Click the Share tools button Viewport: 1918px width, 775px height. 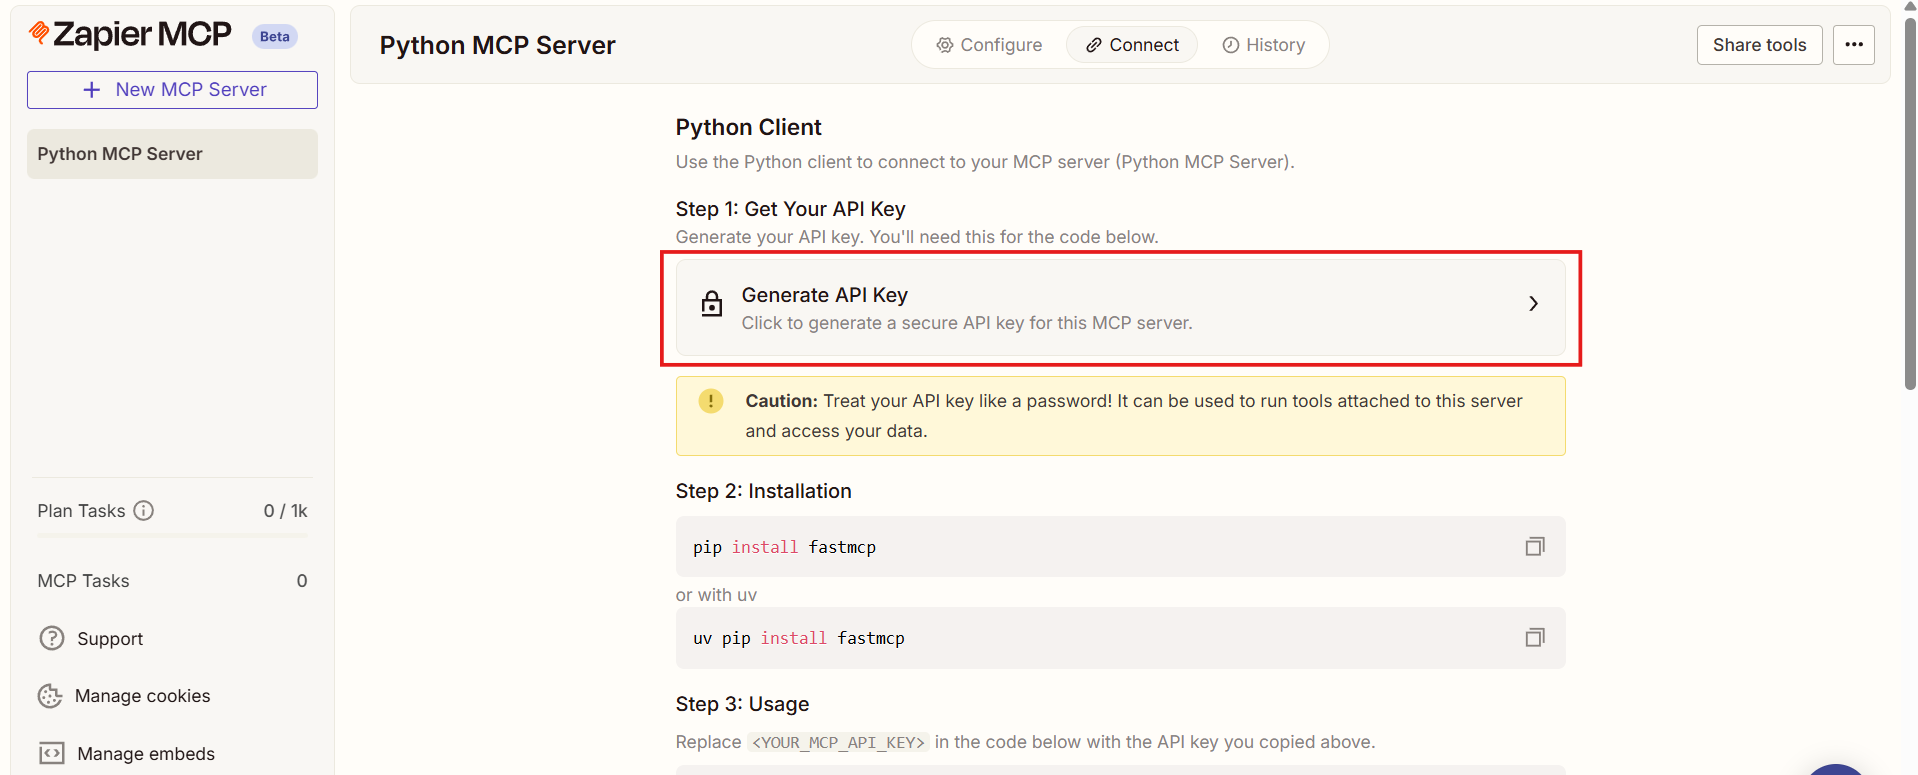tap(1759, 45)
